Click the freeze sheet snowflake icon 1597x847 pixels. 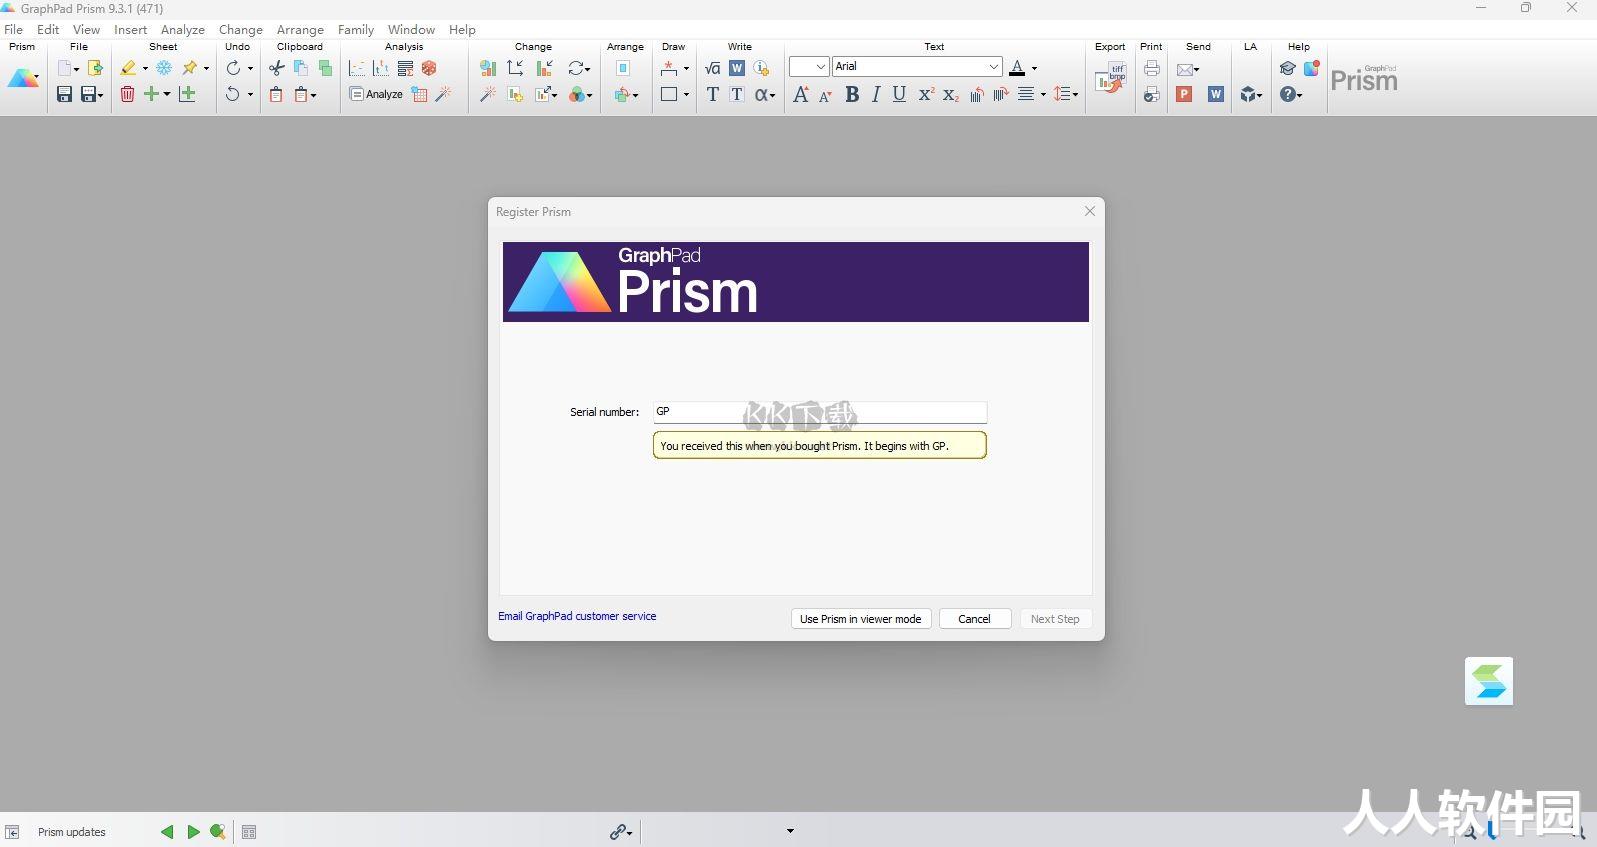(x=164, y=68)
